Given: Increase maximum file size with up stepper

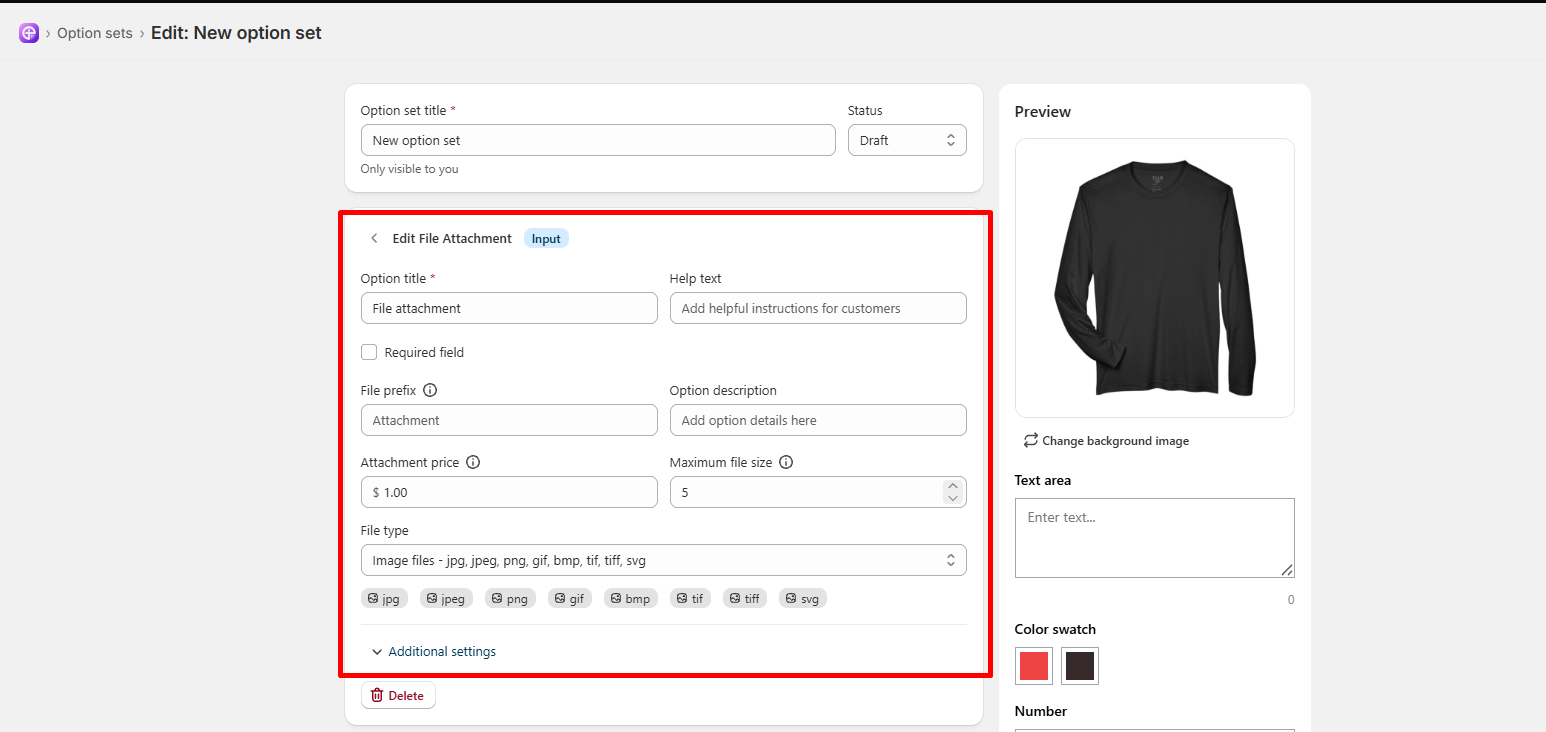Looking at the screenshot, I should click(953, 486).
